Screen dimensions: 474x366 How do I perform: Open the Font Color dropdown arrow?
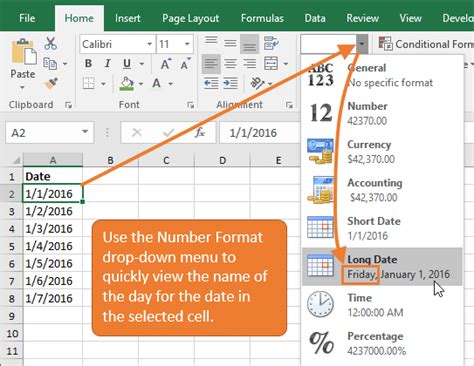(x=171, y=84)
